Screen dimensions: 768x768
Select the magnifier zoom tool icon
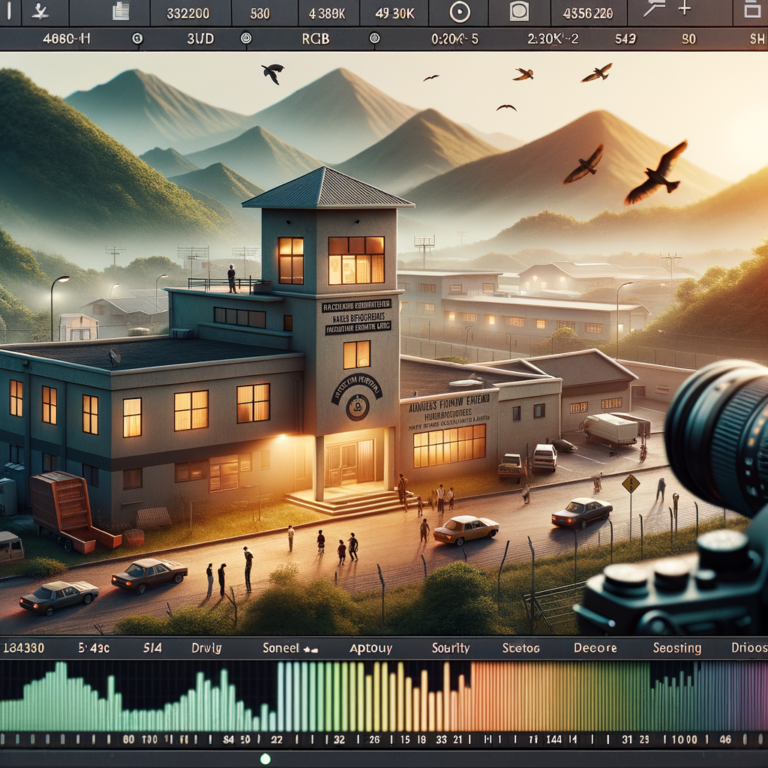[x=655, y=9]
